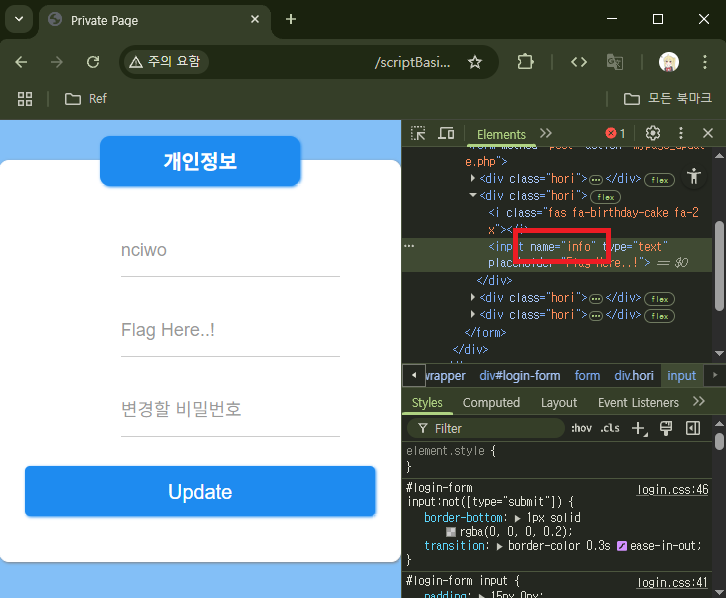This screenshot has width=726, height=598.
Task: Expand the first collapsed div class hori
Action: coord(472,178)
